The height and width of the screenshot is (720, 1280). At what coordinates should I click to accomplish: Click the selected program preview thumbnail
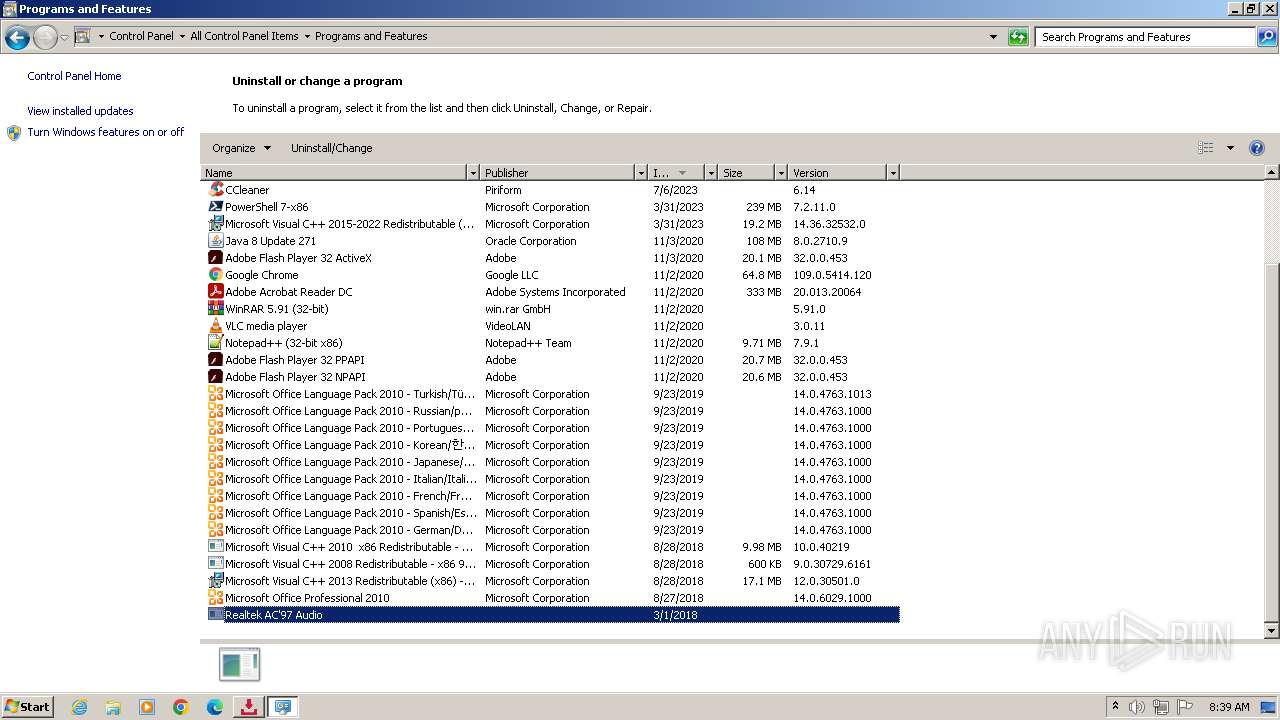(240, 665)
